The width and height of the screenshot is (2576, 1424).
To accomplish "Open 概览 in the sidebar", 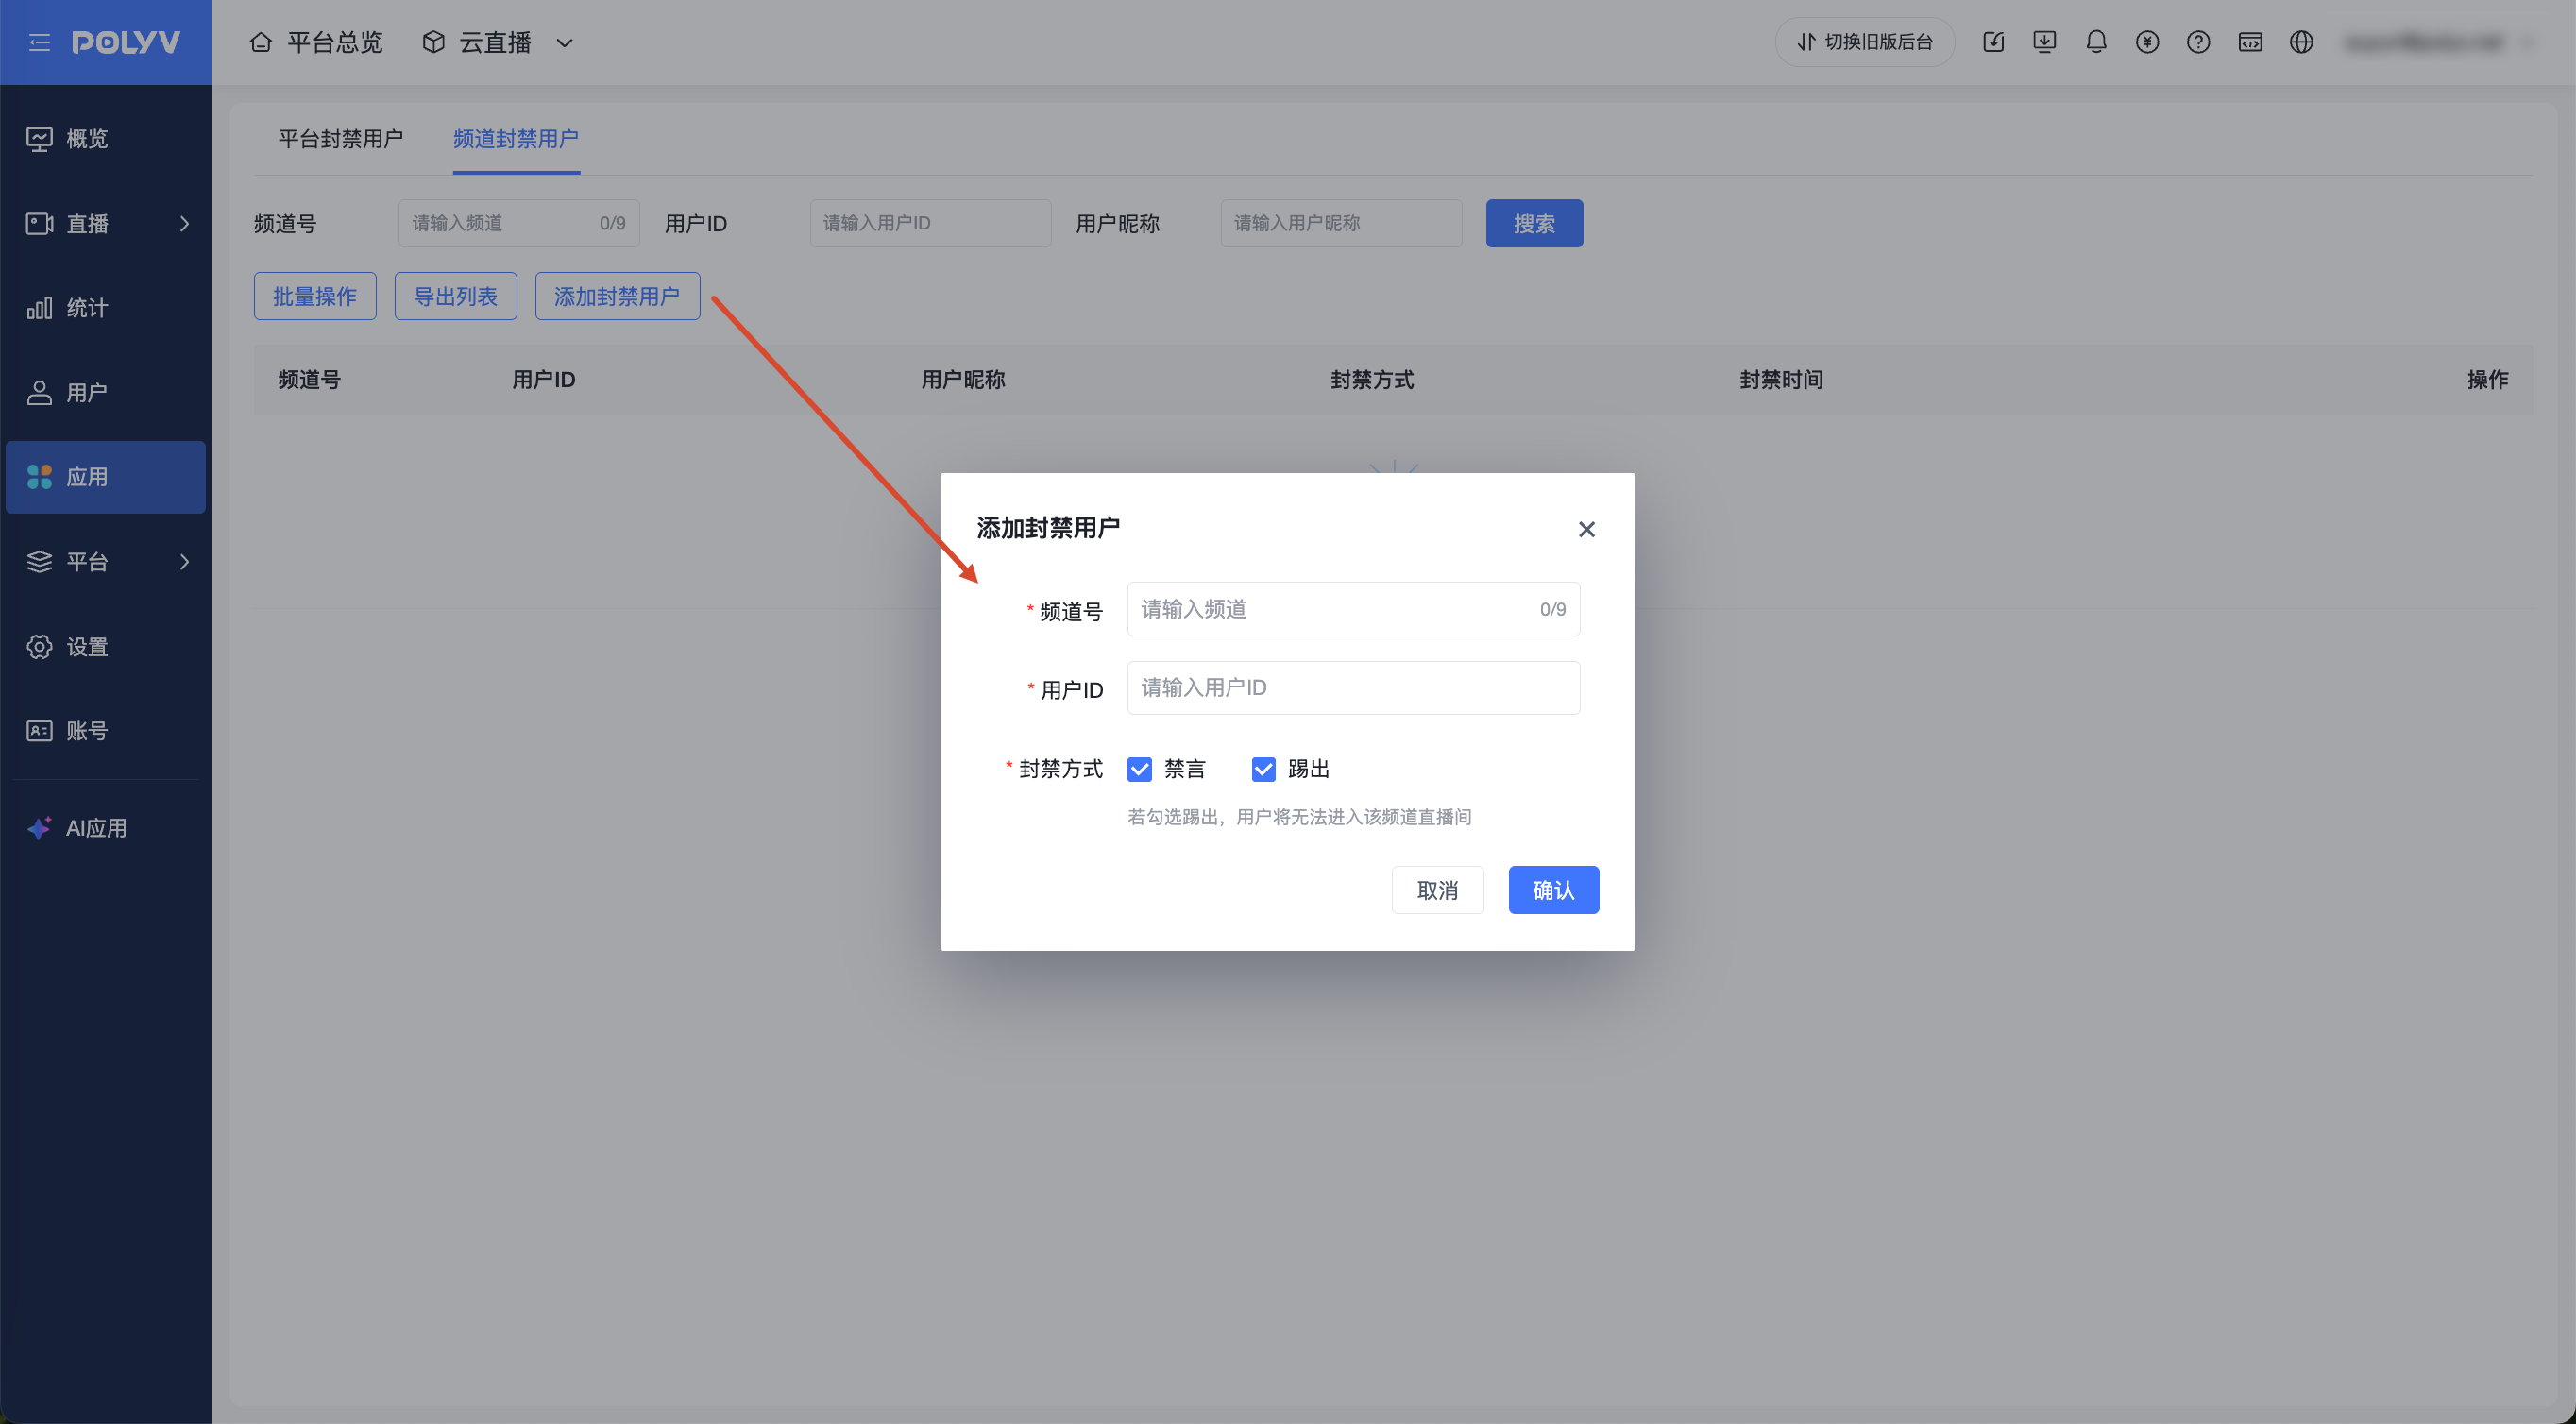I will point(106,138).
